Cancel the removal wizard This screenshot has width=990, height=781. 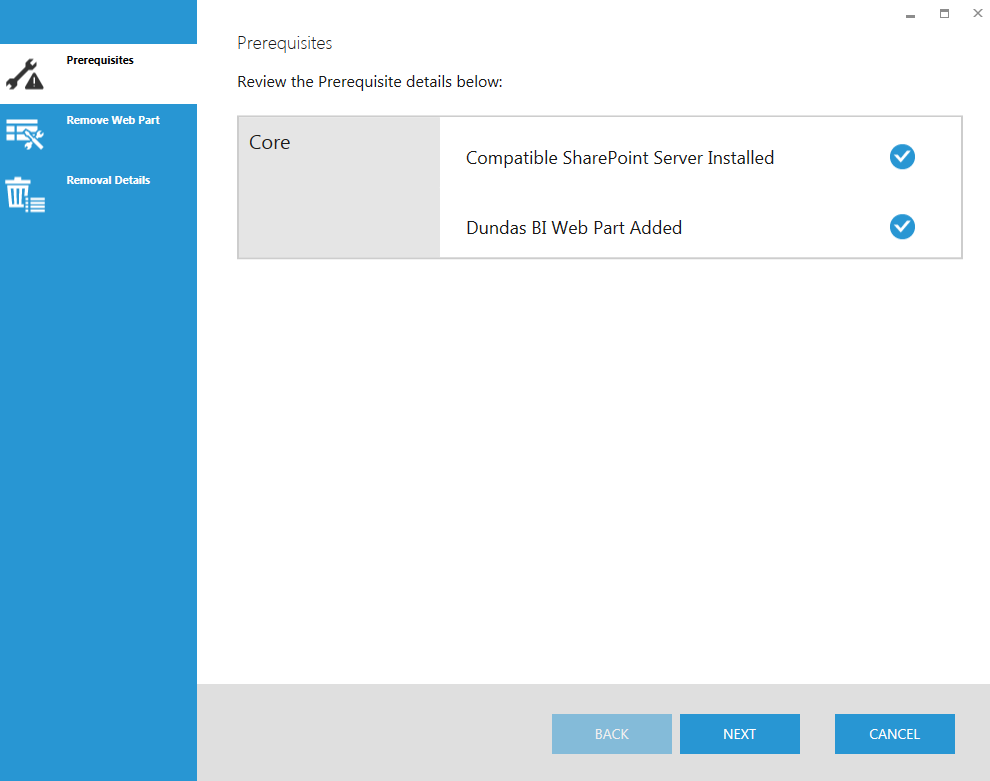click(x=894, y=734)
